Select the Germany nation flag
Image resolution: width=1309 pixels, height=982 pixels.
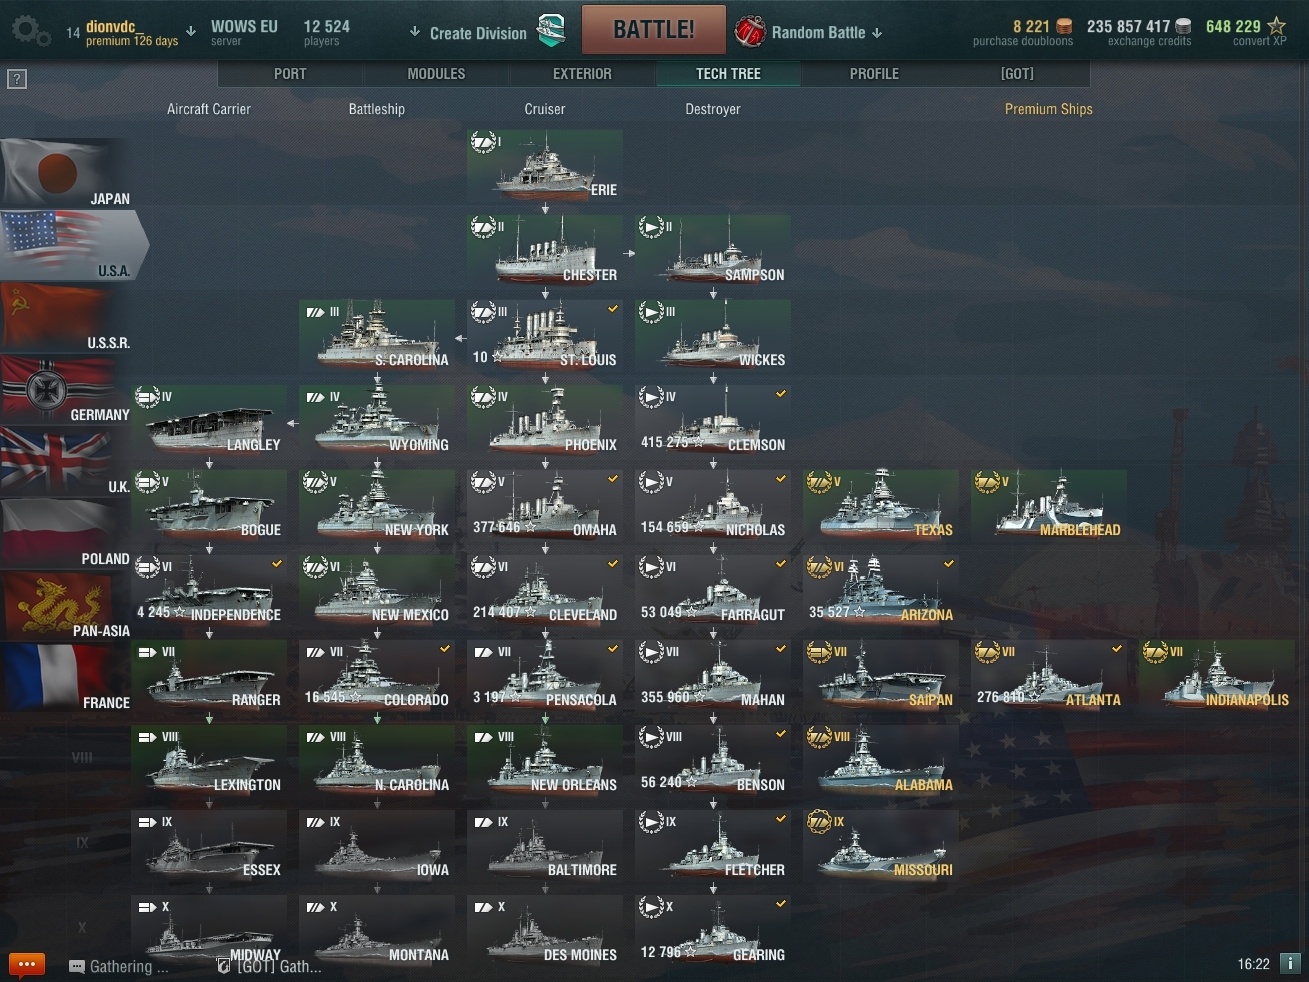(x=66, y=389)
